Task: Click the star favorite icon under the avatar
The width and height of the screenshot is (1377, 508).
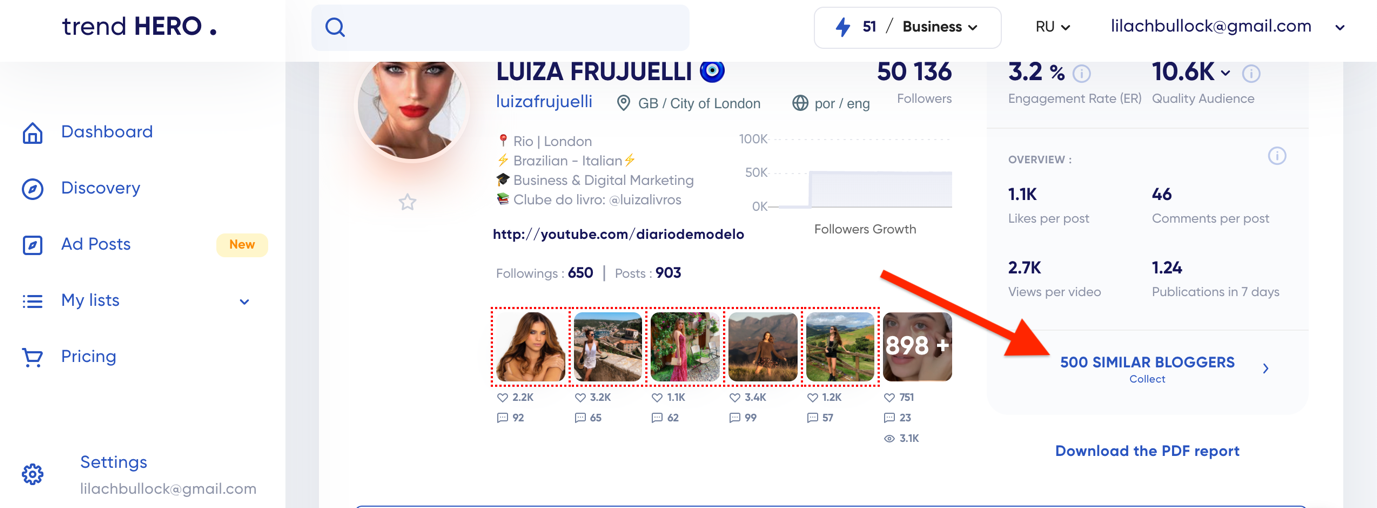Action: [407, 202]
